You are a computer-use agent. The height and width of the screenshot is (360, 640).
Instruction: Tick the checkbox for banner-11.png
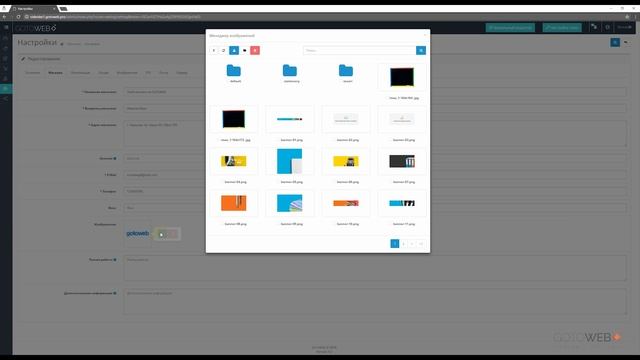point(390,224)
